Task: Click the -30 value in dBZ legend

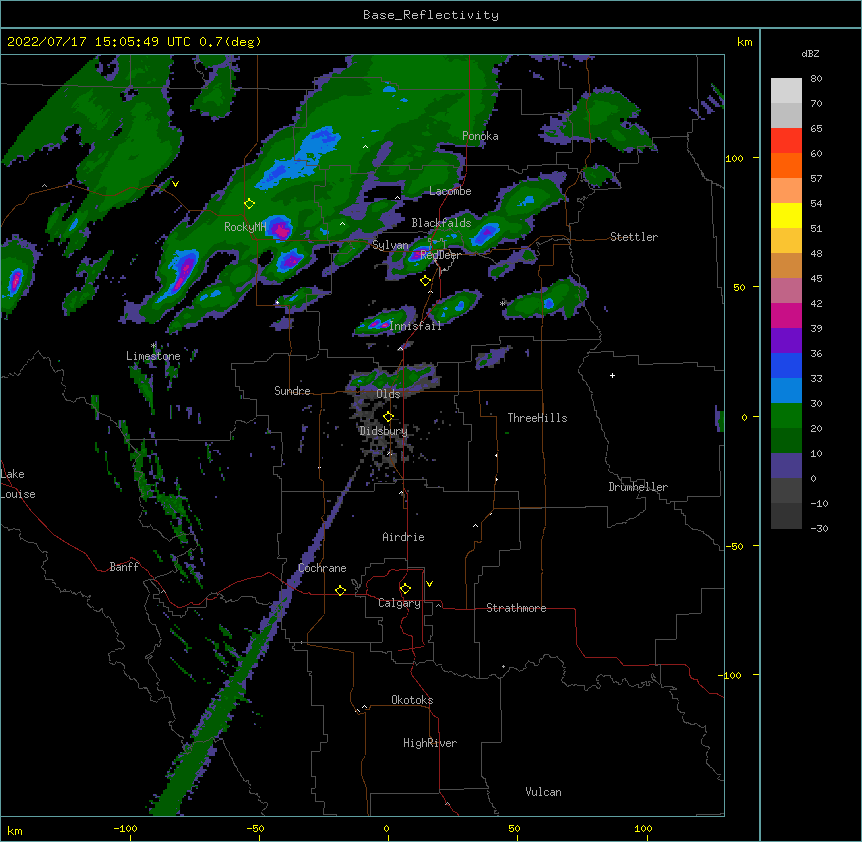Action: 819,528
